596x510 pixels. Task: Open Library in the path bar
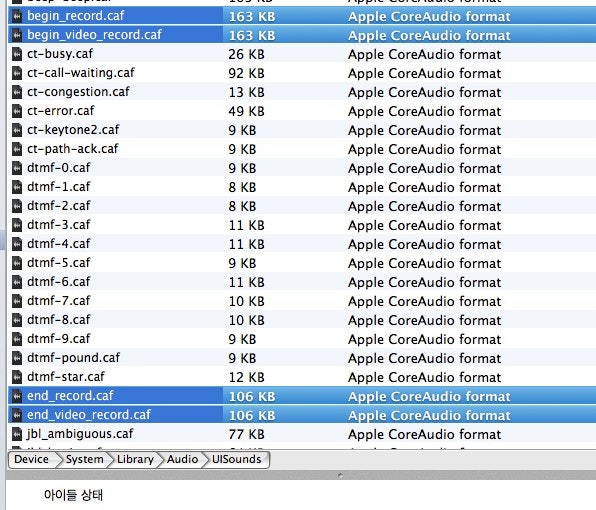point(135,459)
